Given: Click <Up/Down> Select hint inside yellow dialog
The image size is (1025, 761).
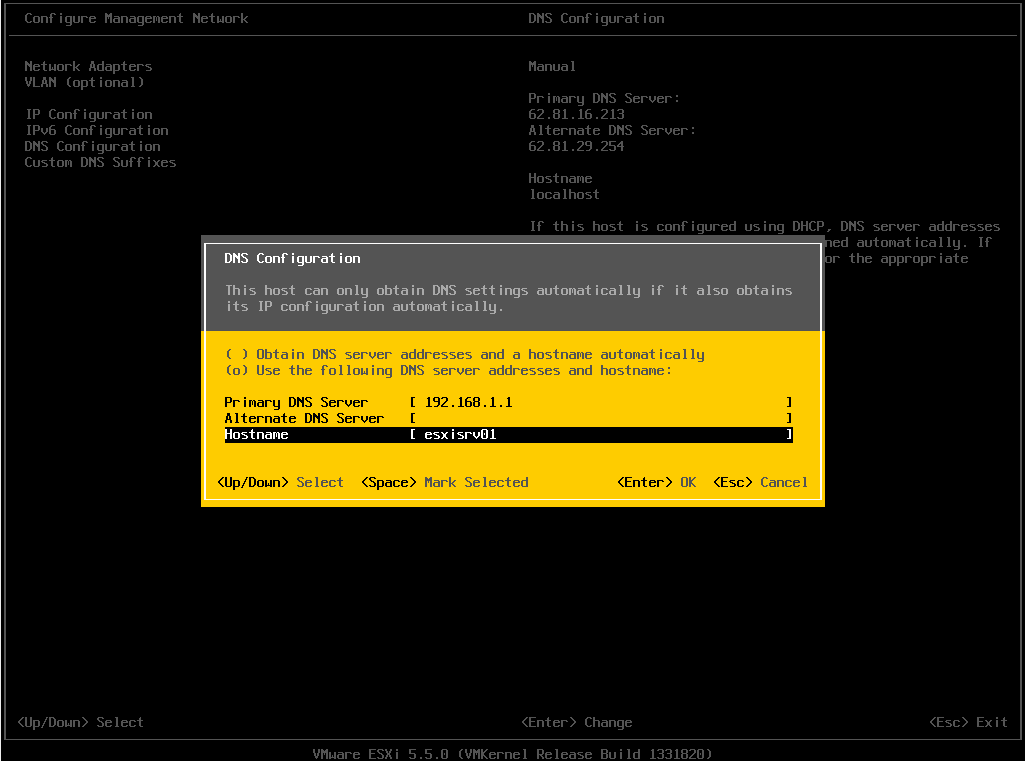Looking at the screenshot, I should click(280, 482).
